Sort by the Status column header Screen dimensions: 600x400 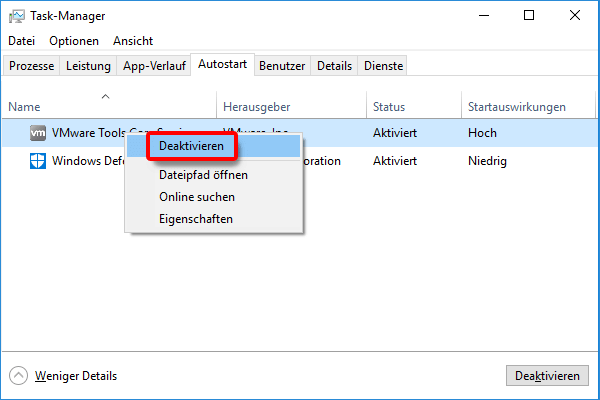click(x=414, y=106)
